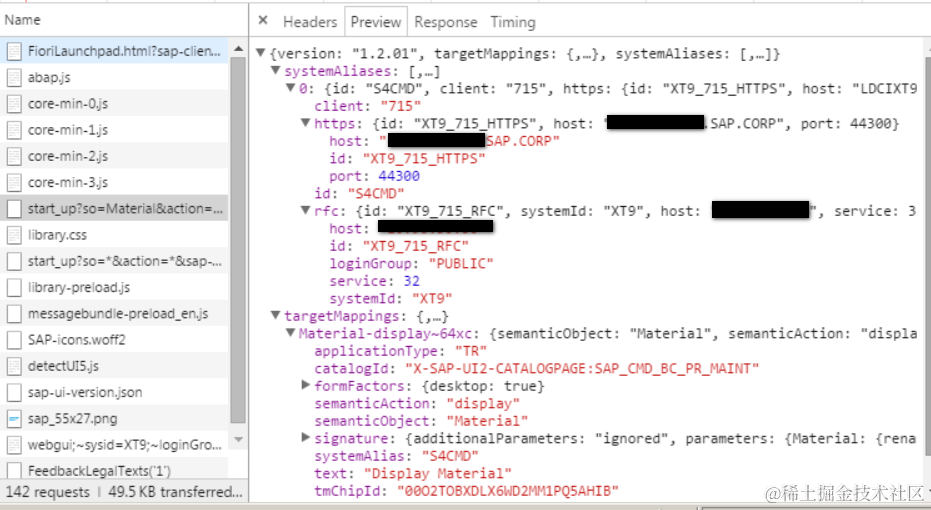Click the Name column header
This screenshot has width=931, height=510.
tap(124, 20)
